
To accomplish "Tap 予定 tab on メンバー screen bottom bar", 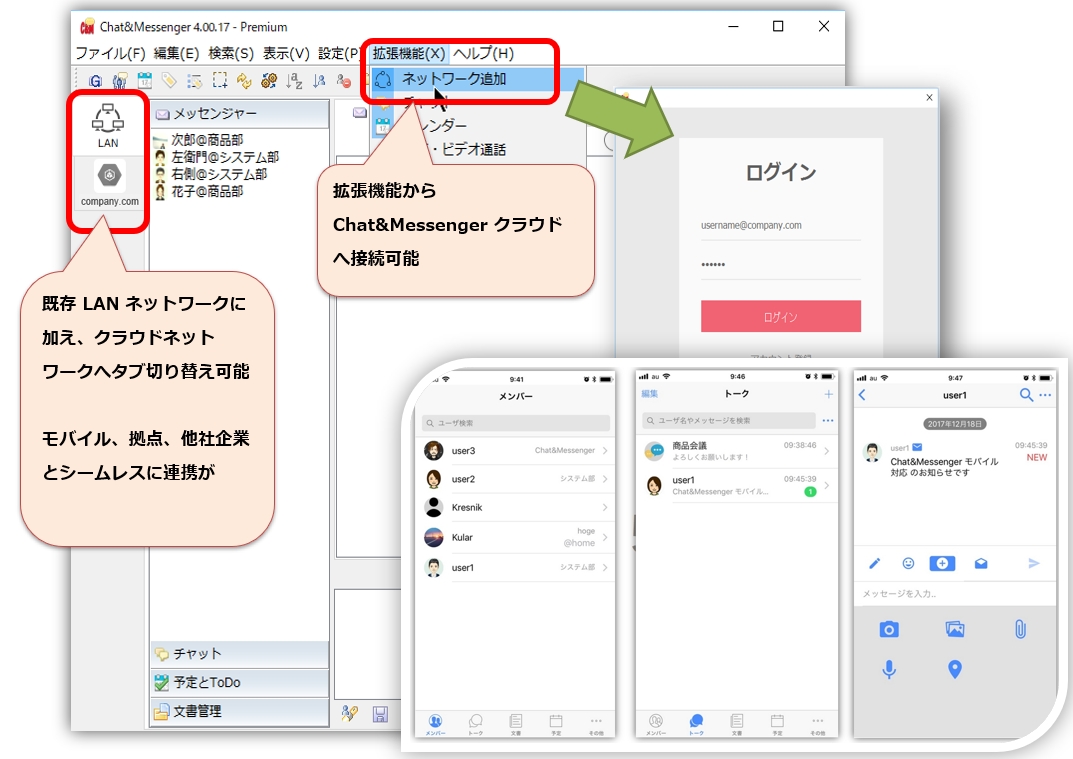I will click(x=556, y=724).
